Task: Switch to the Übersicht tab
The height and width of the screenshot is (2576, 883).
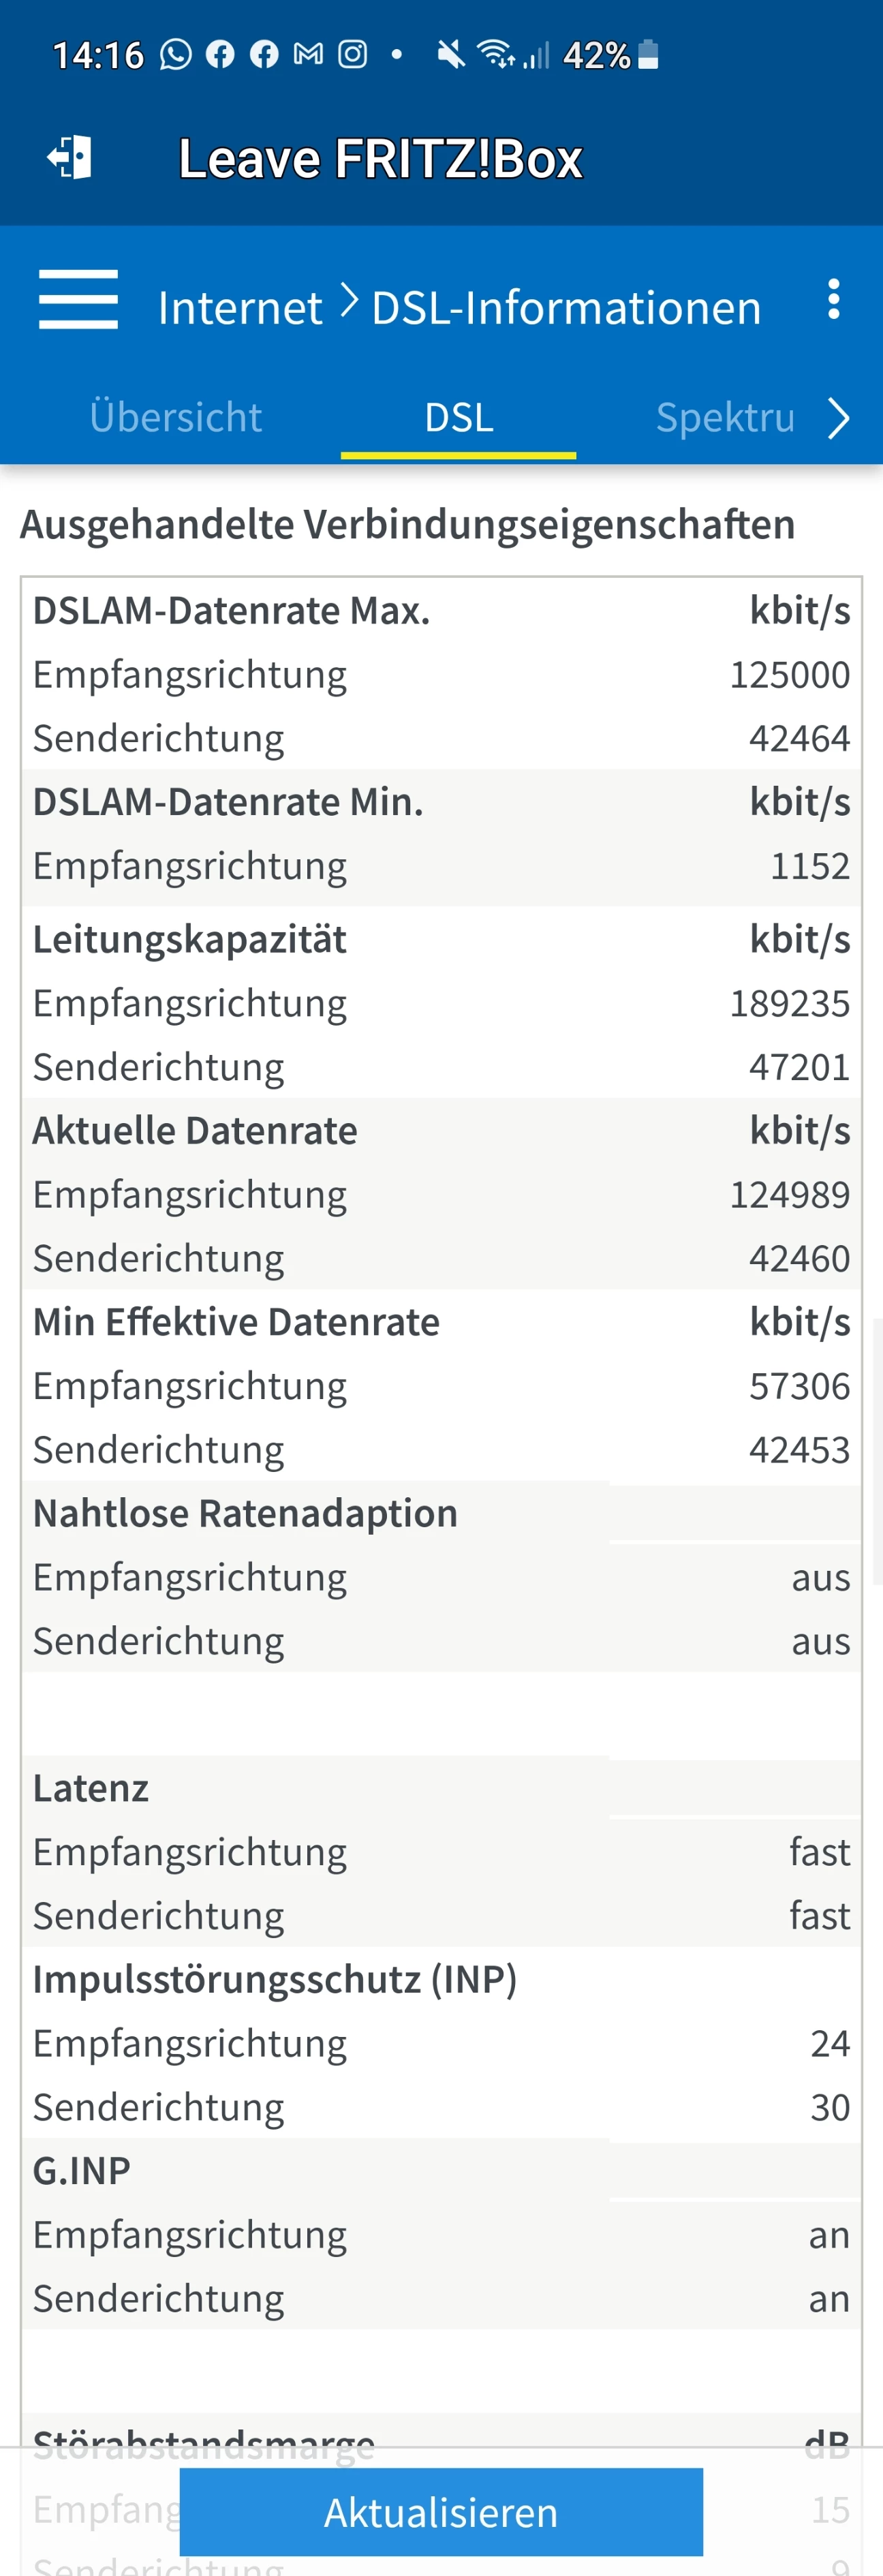Action: tap(176, 417)
